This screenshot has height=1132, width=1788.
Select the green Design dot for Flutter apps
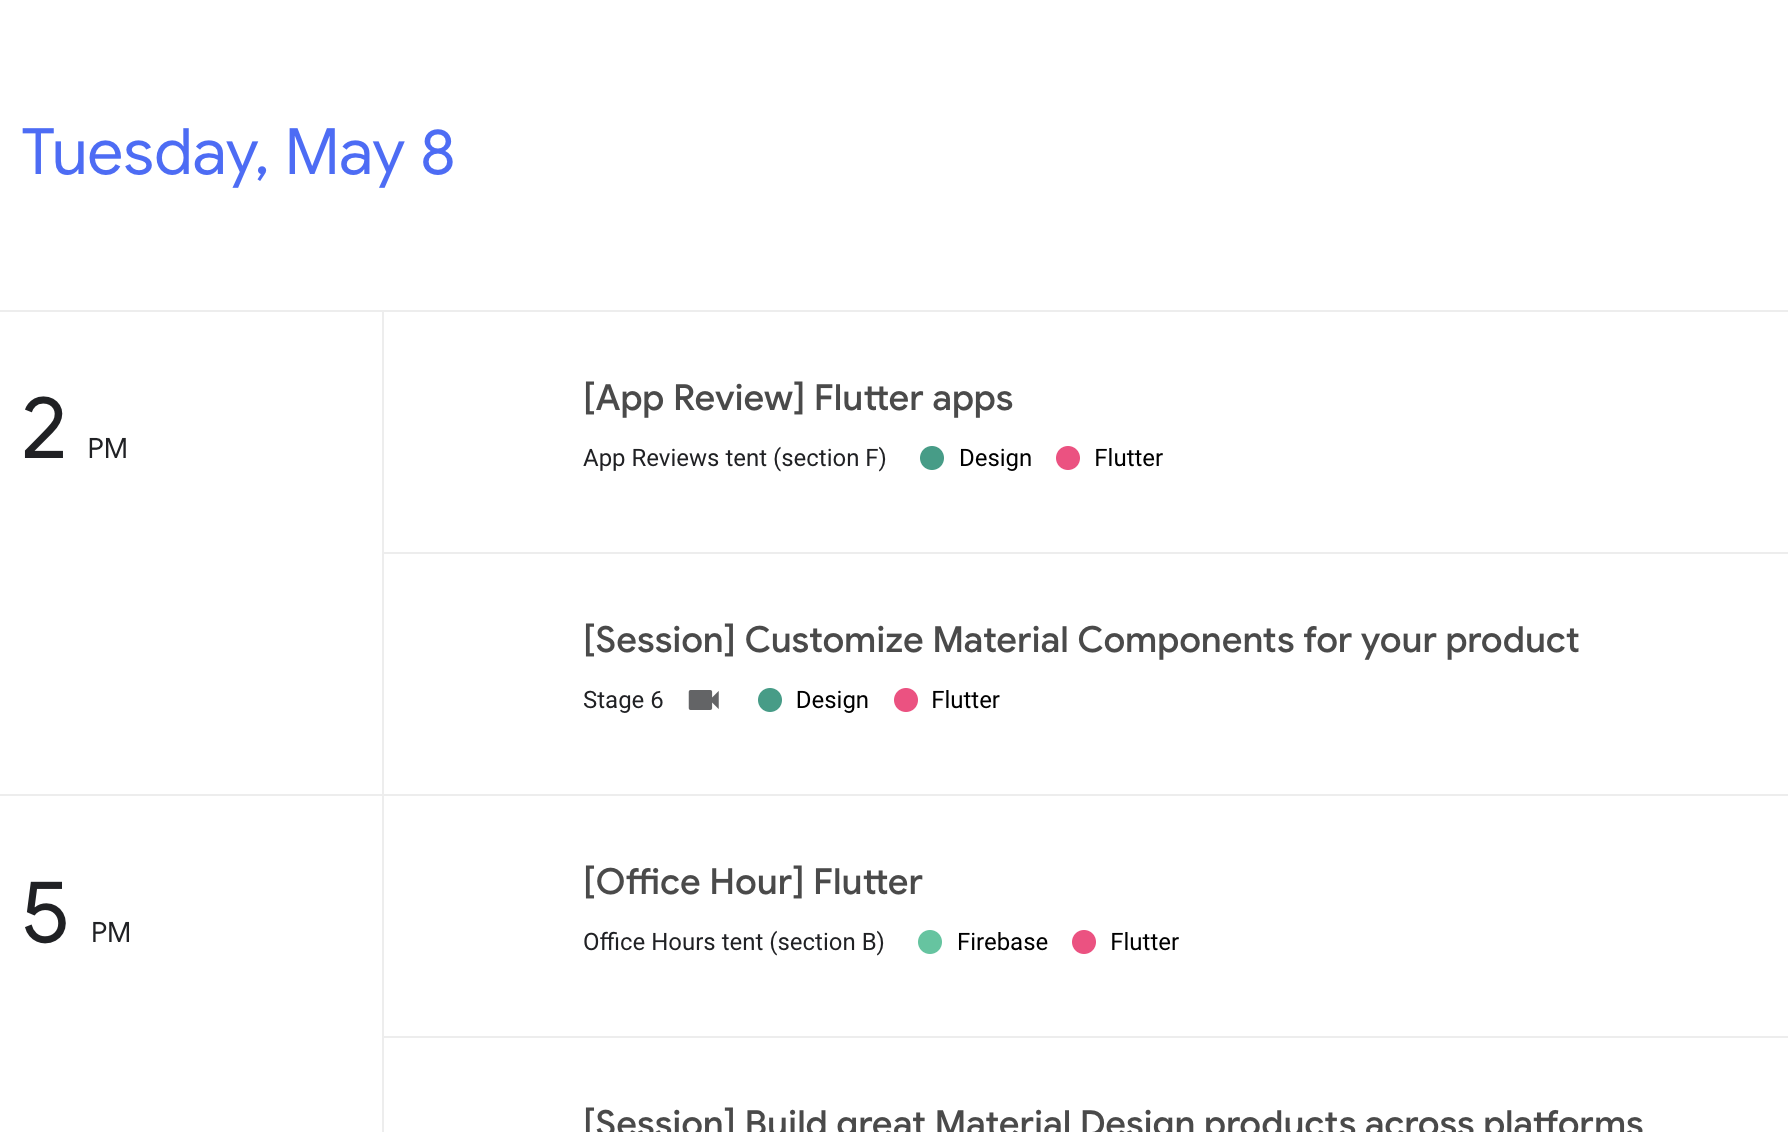[x=932, y=458]
